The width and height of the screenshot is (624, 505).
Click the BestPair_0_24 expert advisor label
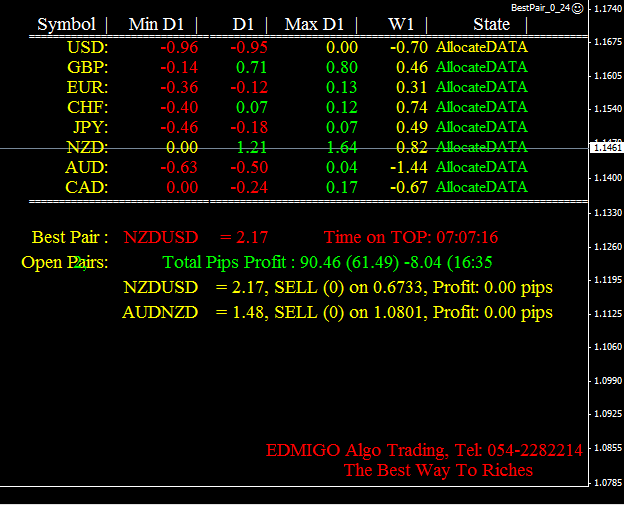(x=540, y=8)
